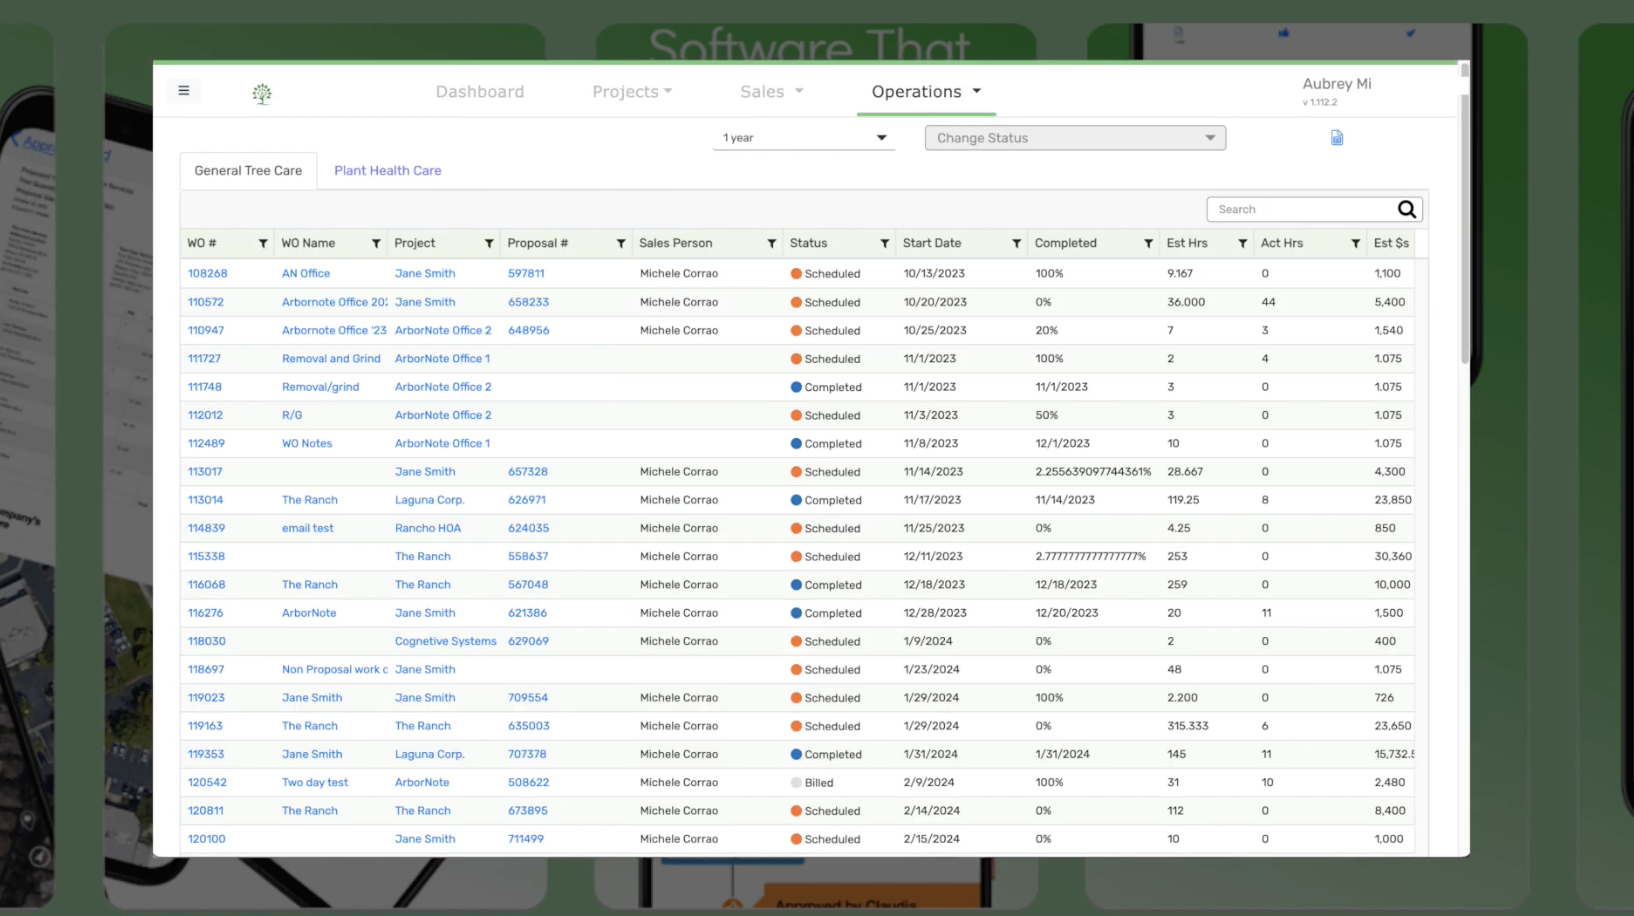Image resolution: width=1634 pixels, height=916 pixels.
Task: Select the Scheduled status in row 108268
Action: click(x=825, y=274)
